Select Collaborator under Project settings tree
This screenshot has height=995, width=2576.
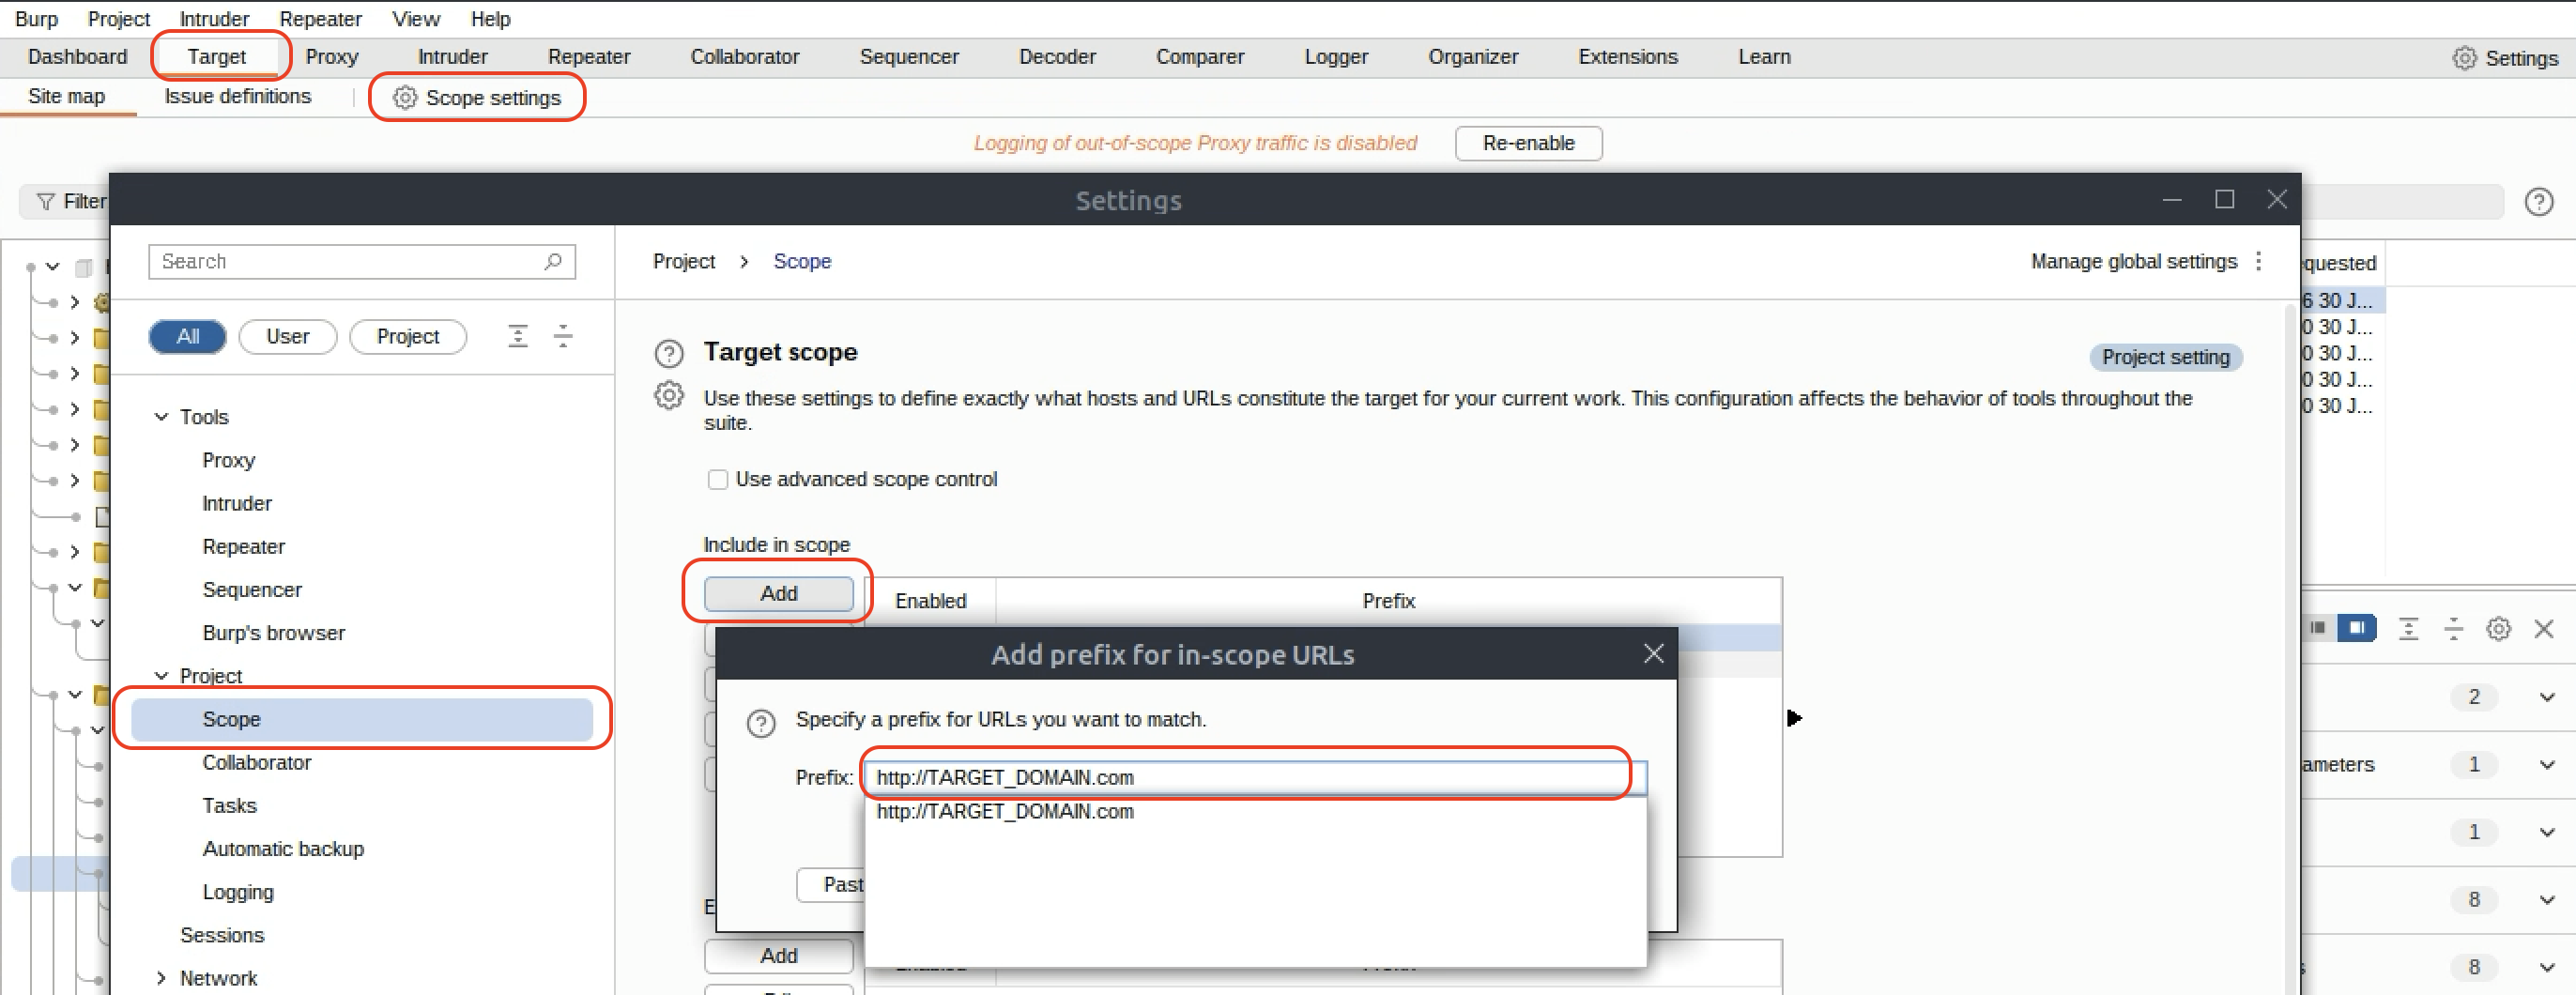point(256,763)
